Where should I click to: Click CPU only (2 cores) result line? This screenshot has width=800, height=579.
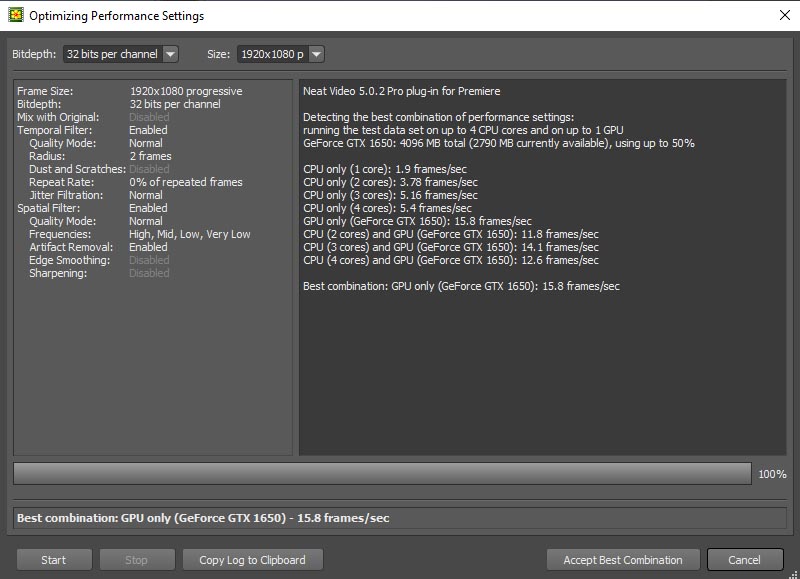click(390, 182)
